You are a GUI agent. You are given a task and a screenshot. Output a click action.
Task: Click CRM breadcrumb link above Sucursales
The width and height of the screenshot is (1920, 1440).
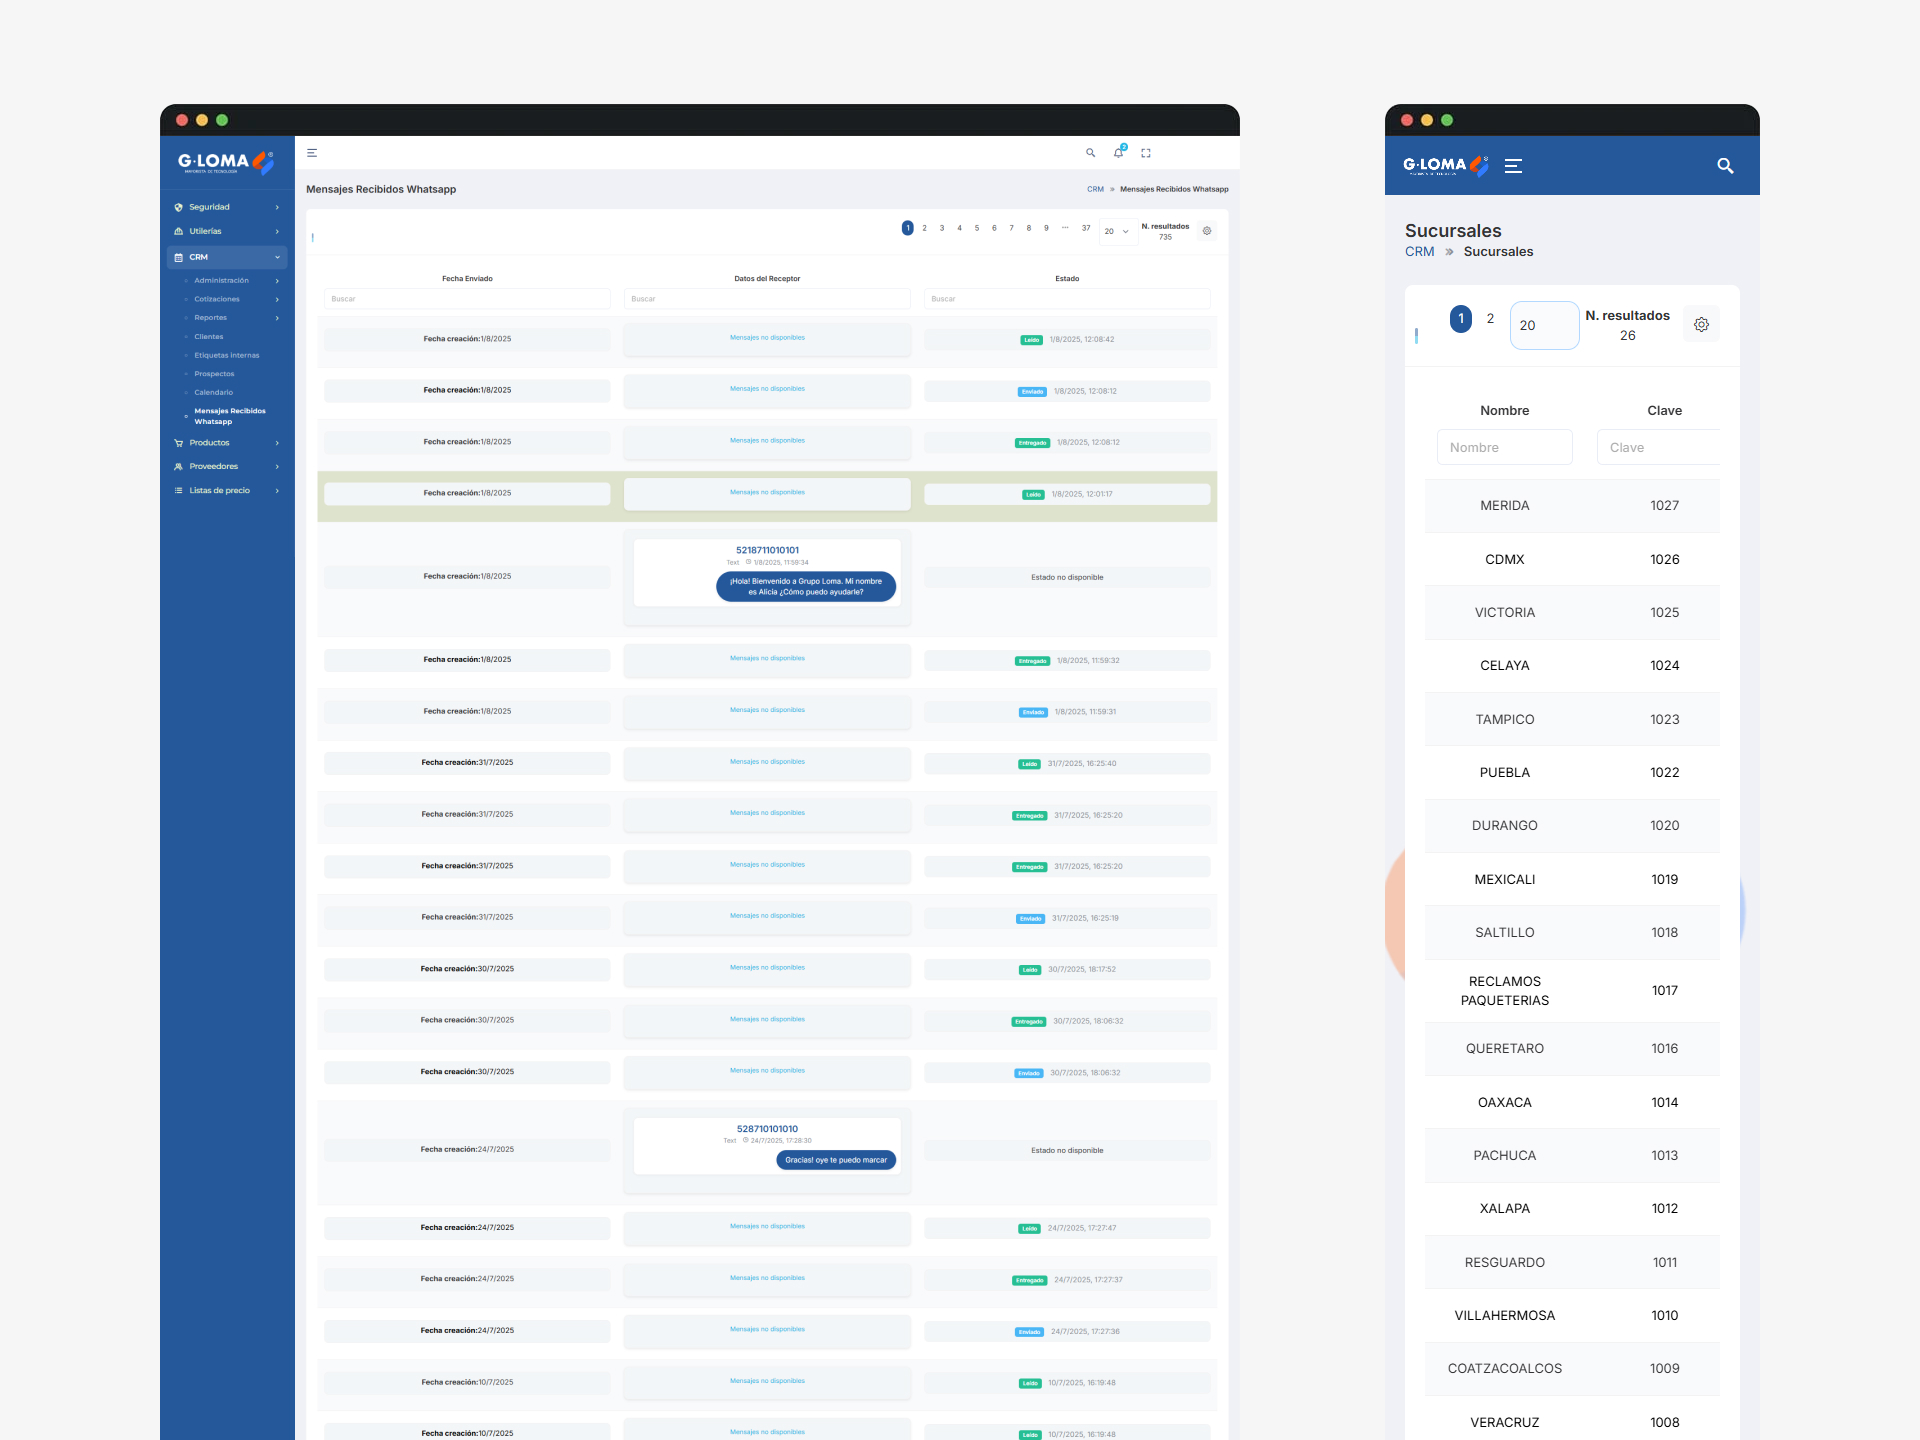[1419, 252]
